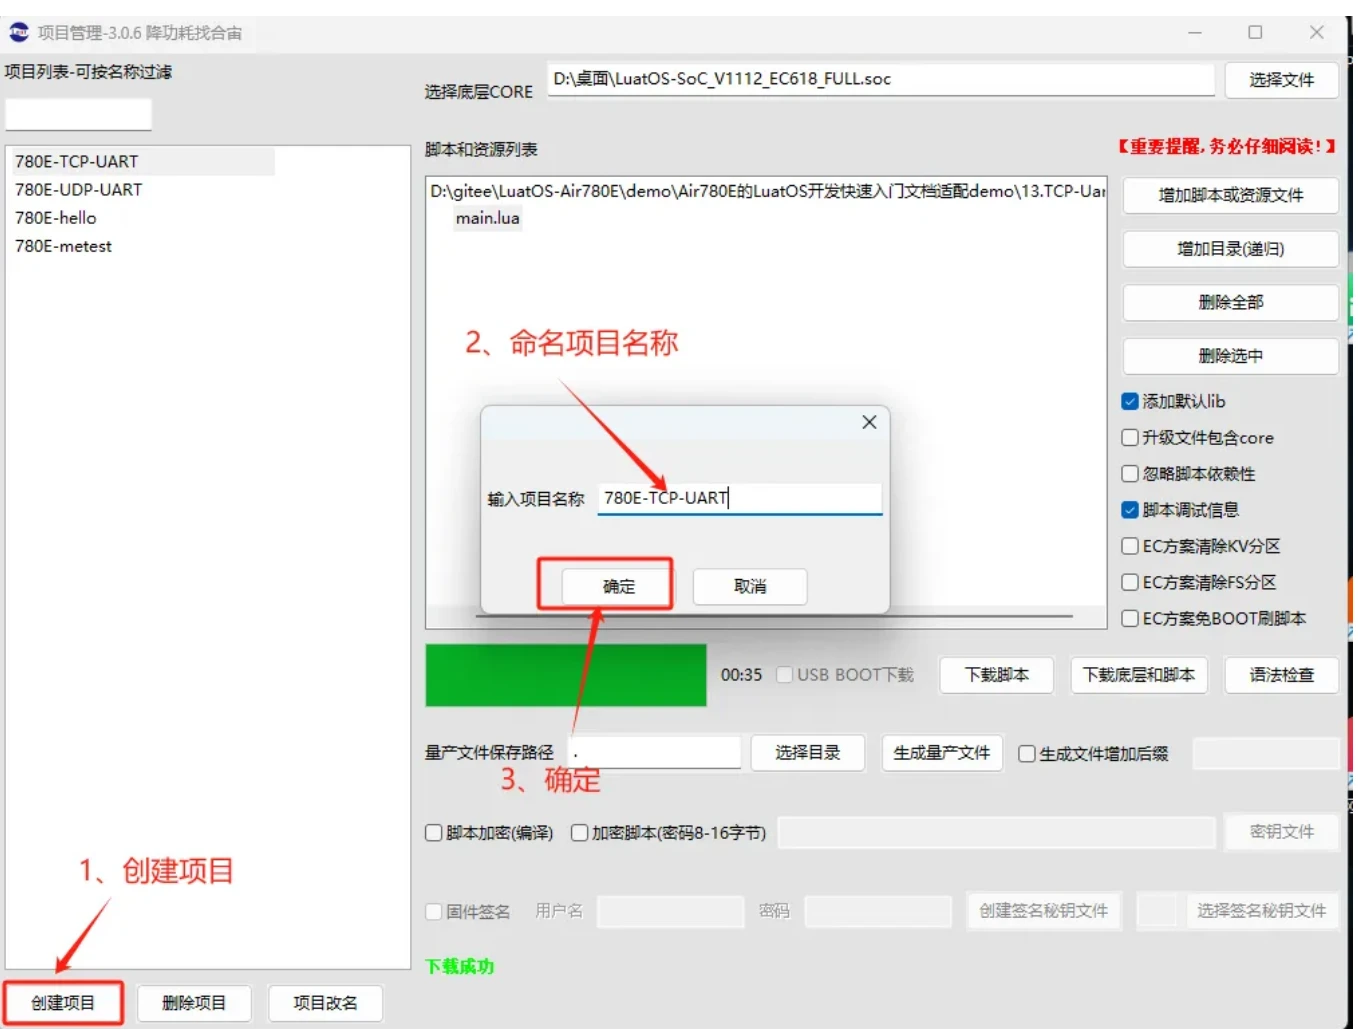Uncheck 添加默认lib checkbox

(x=1130, y=401)
